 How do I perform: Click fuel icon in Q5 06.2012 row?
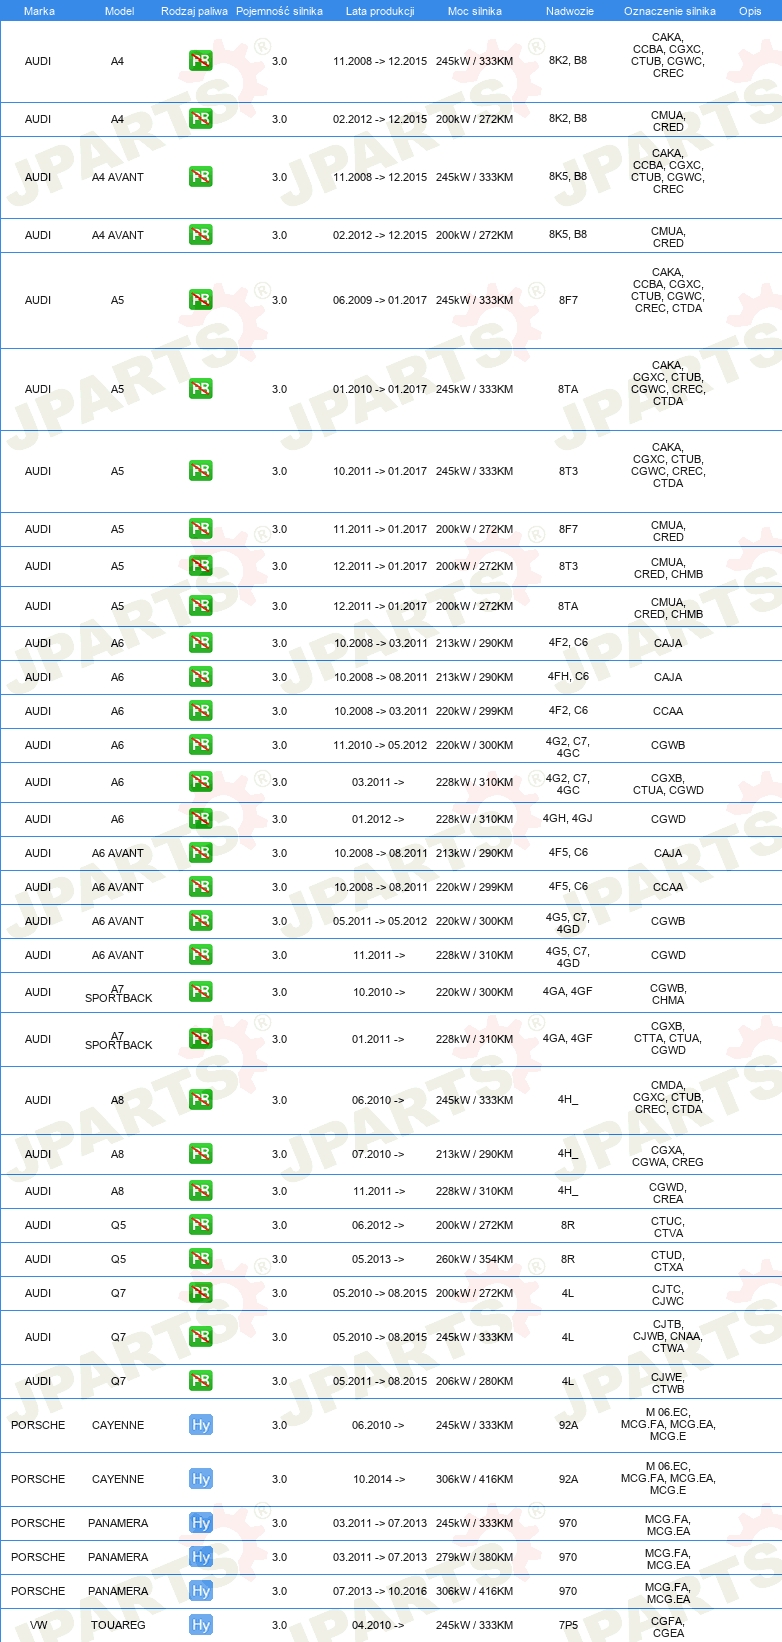pos(201,1225)
